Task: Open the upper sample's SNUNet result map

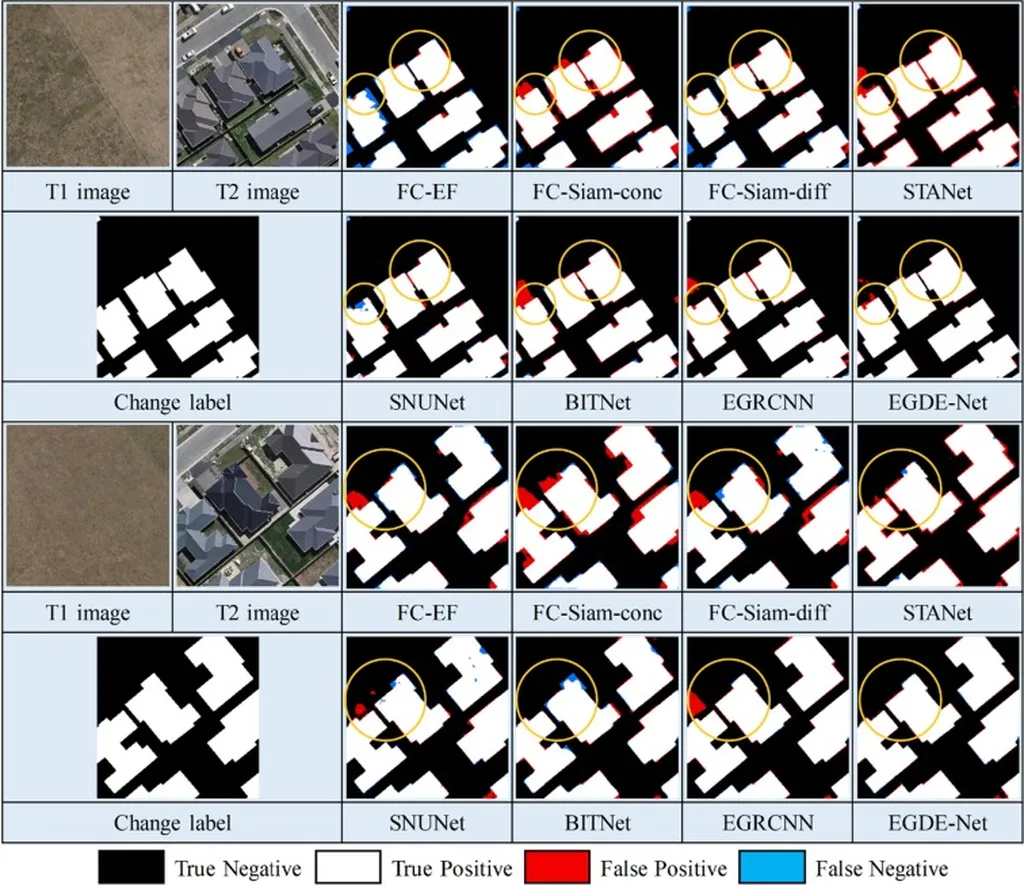Action: pyautogui.click(x=427, y=297)
